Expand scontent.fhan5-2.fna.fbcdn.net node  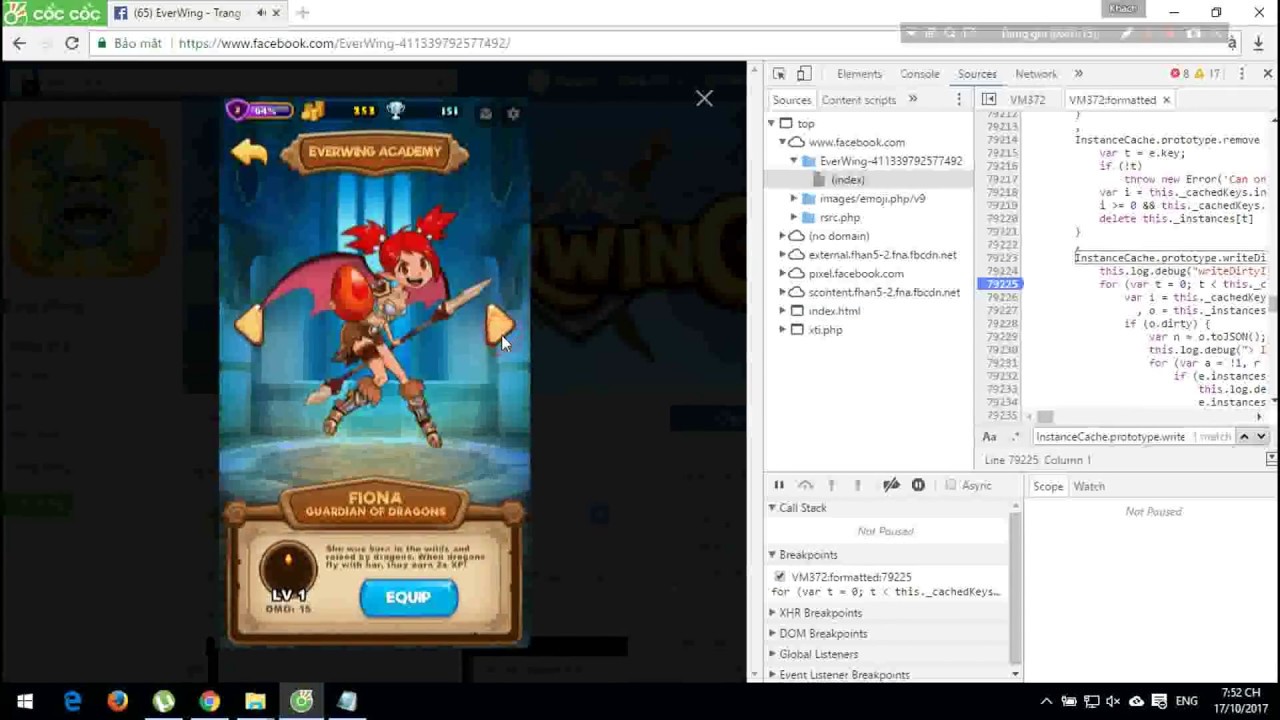pos(783,292)
